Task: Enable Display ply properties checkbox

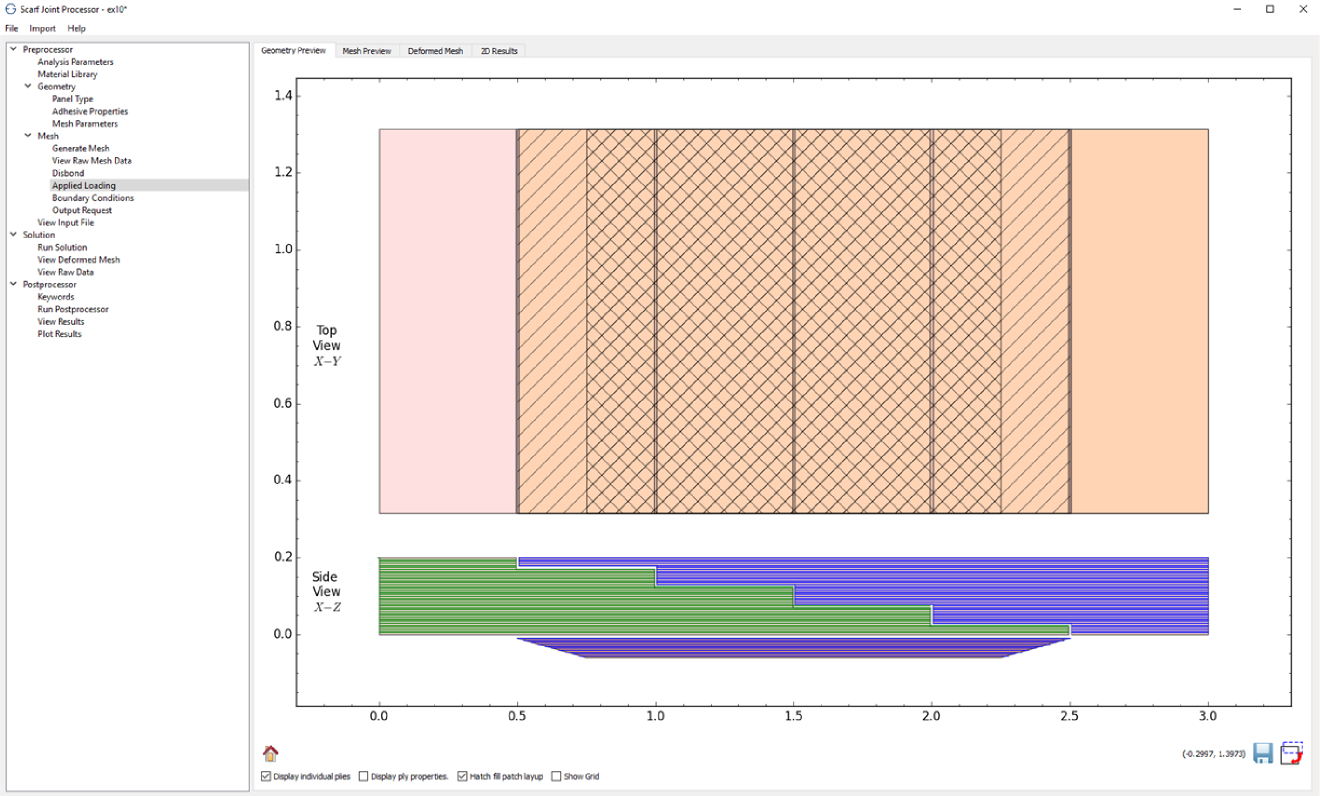Action: (363, 776)
